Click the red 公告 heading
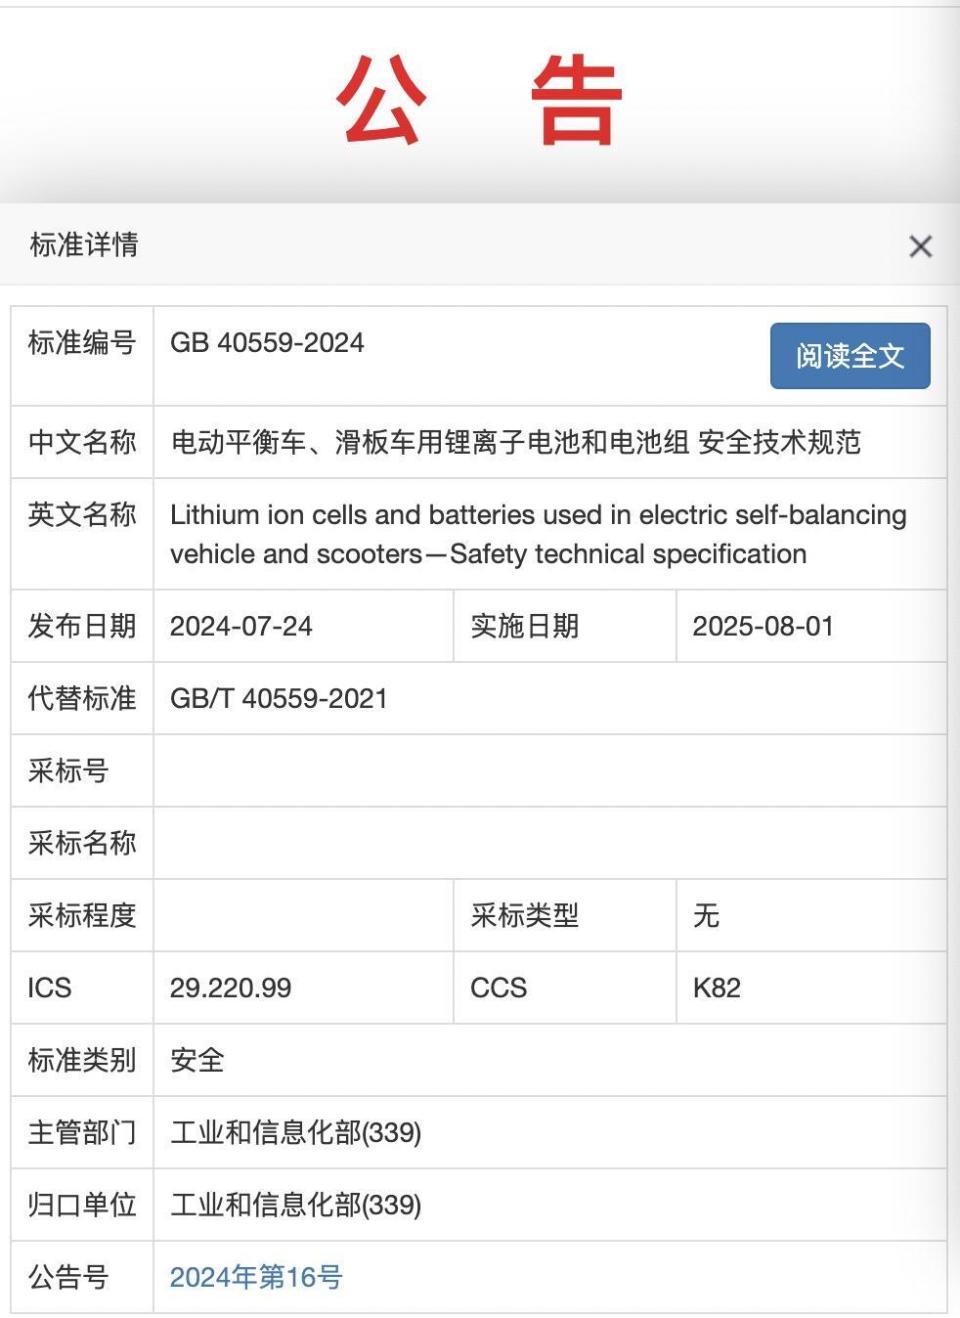 pyautogui.click(x=479, y=100)
